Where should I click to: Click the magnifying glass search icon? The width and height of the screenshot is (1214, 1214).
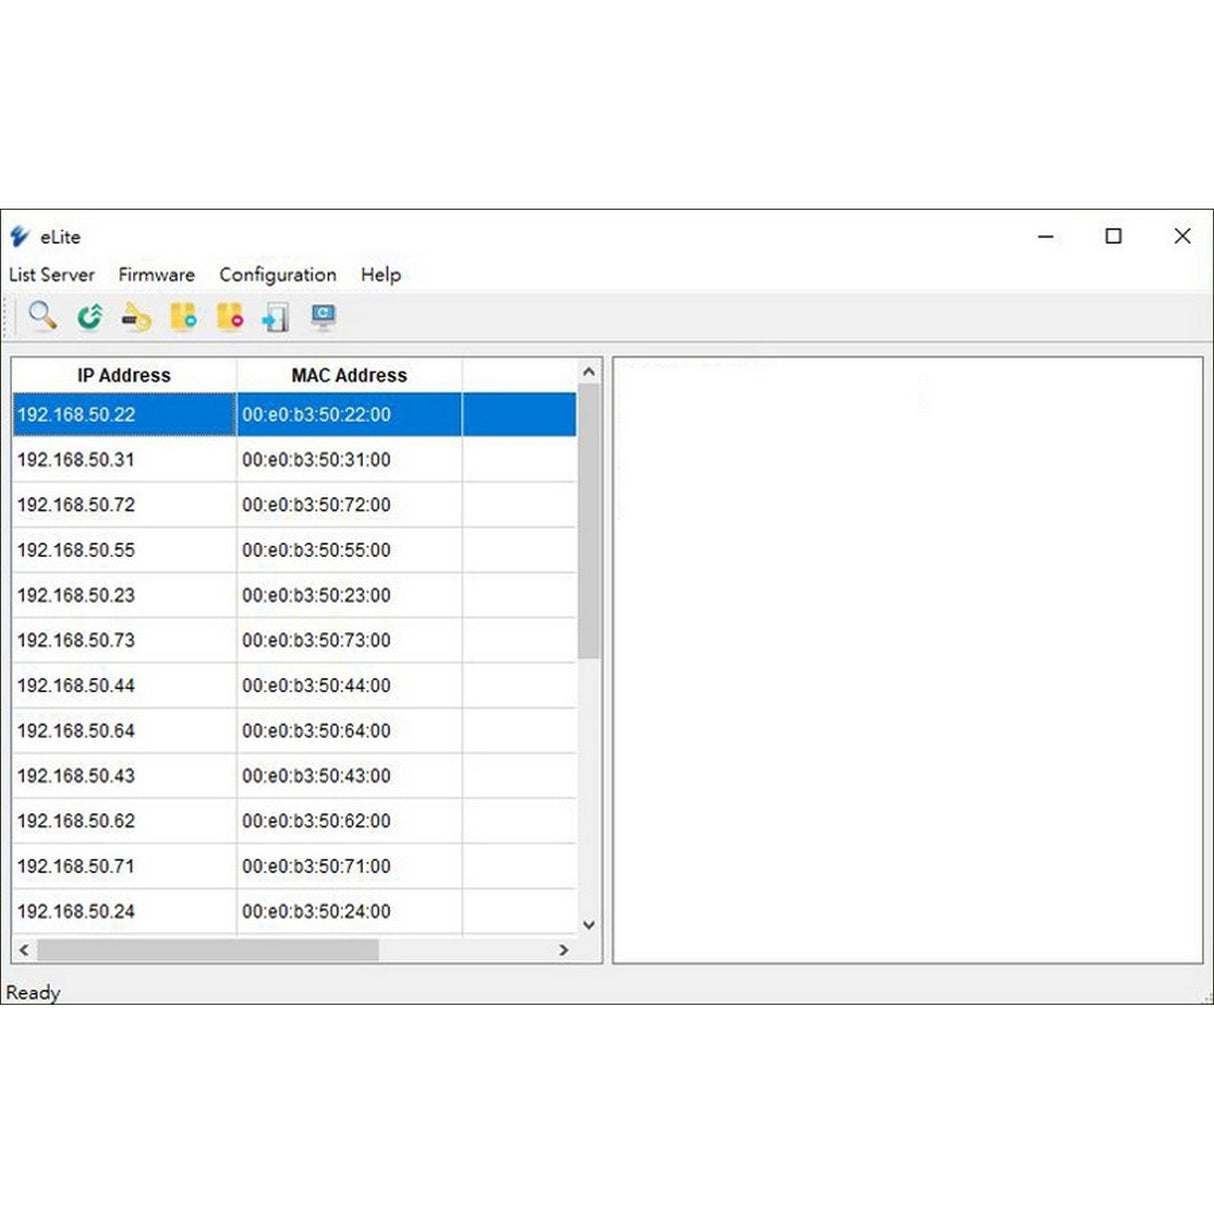coord(42,316)
